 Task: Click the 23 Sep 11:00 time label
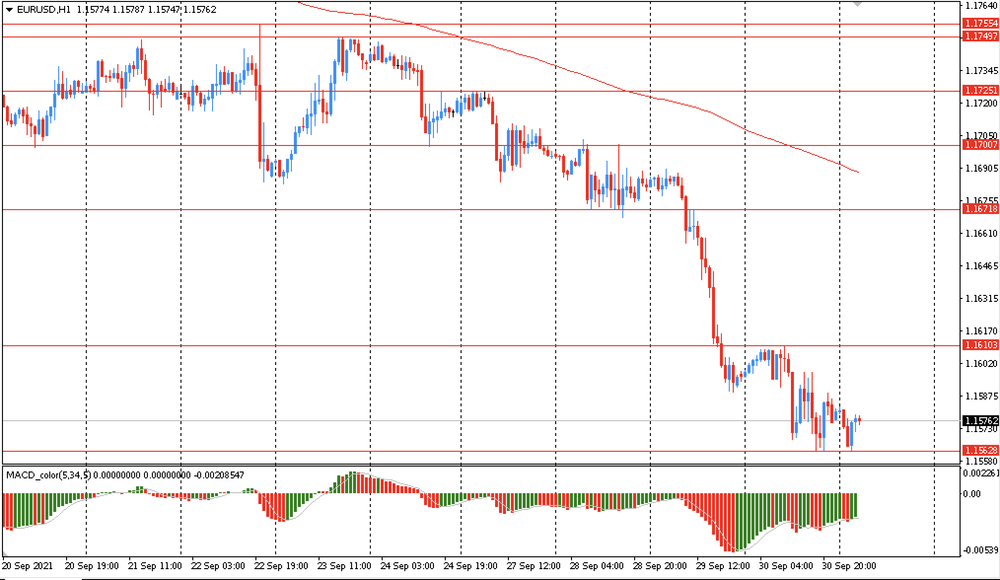click(x=344, y=566)
